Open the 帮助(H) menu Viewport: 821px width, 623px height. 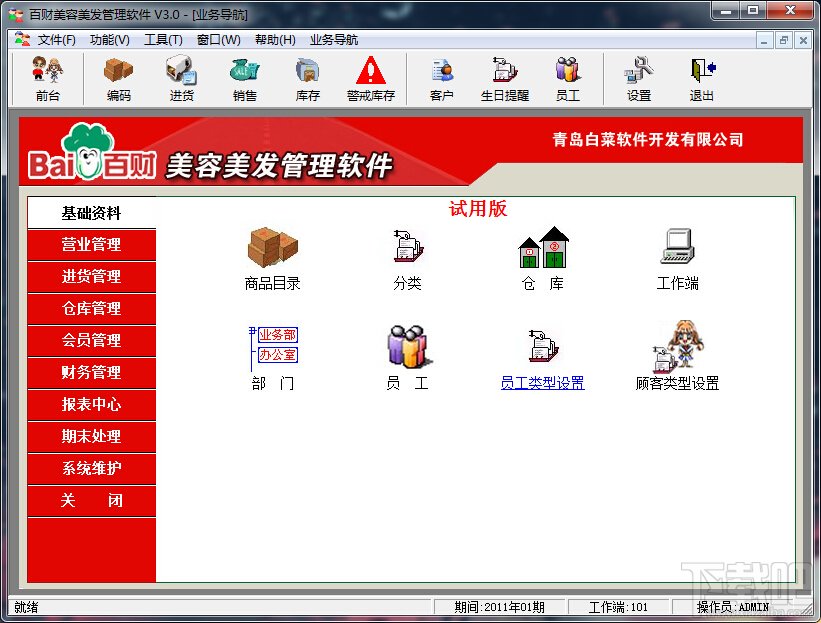275,40
